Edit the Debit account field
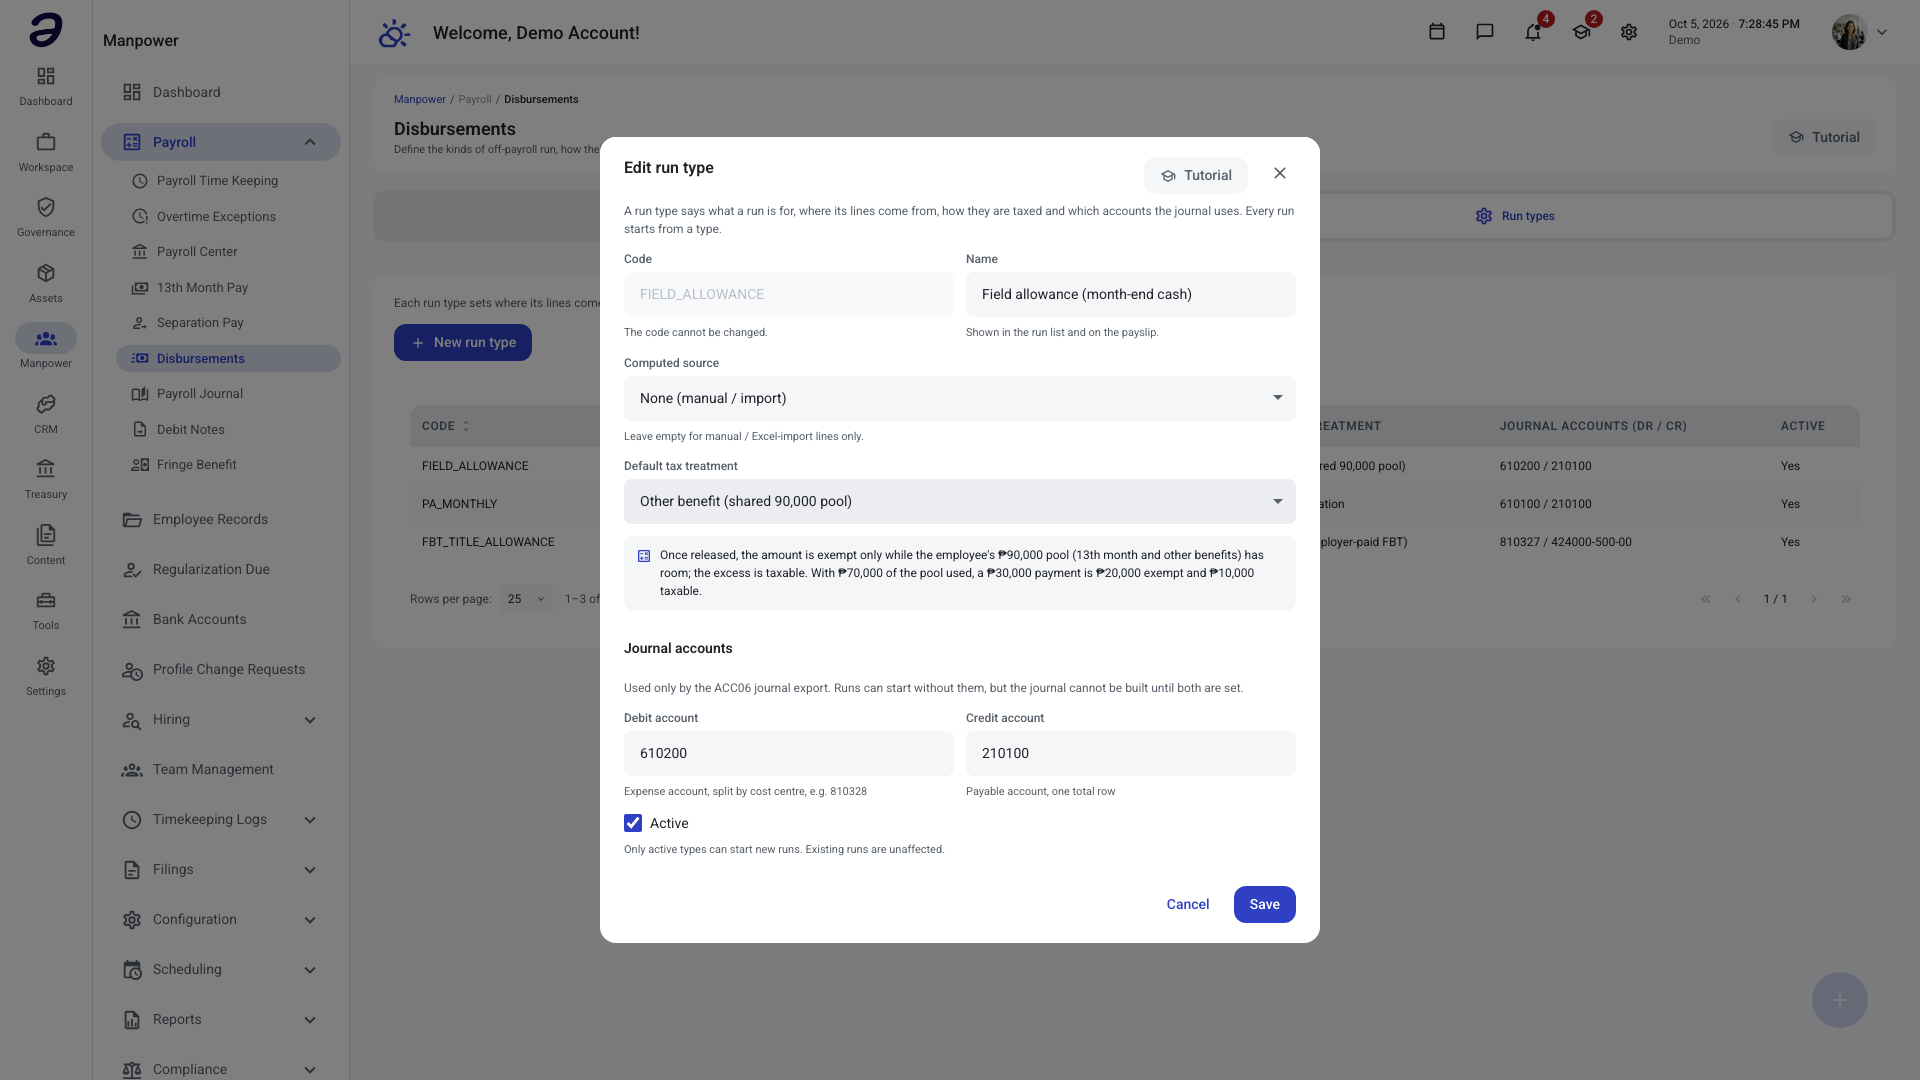Screen dimensions: 1920x1080 [789, 753]
